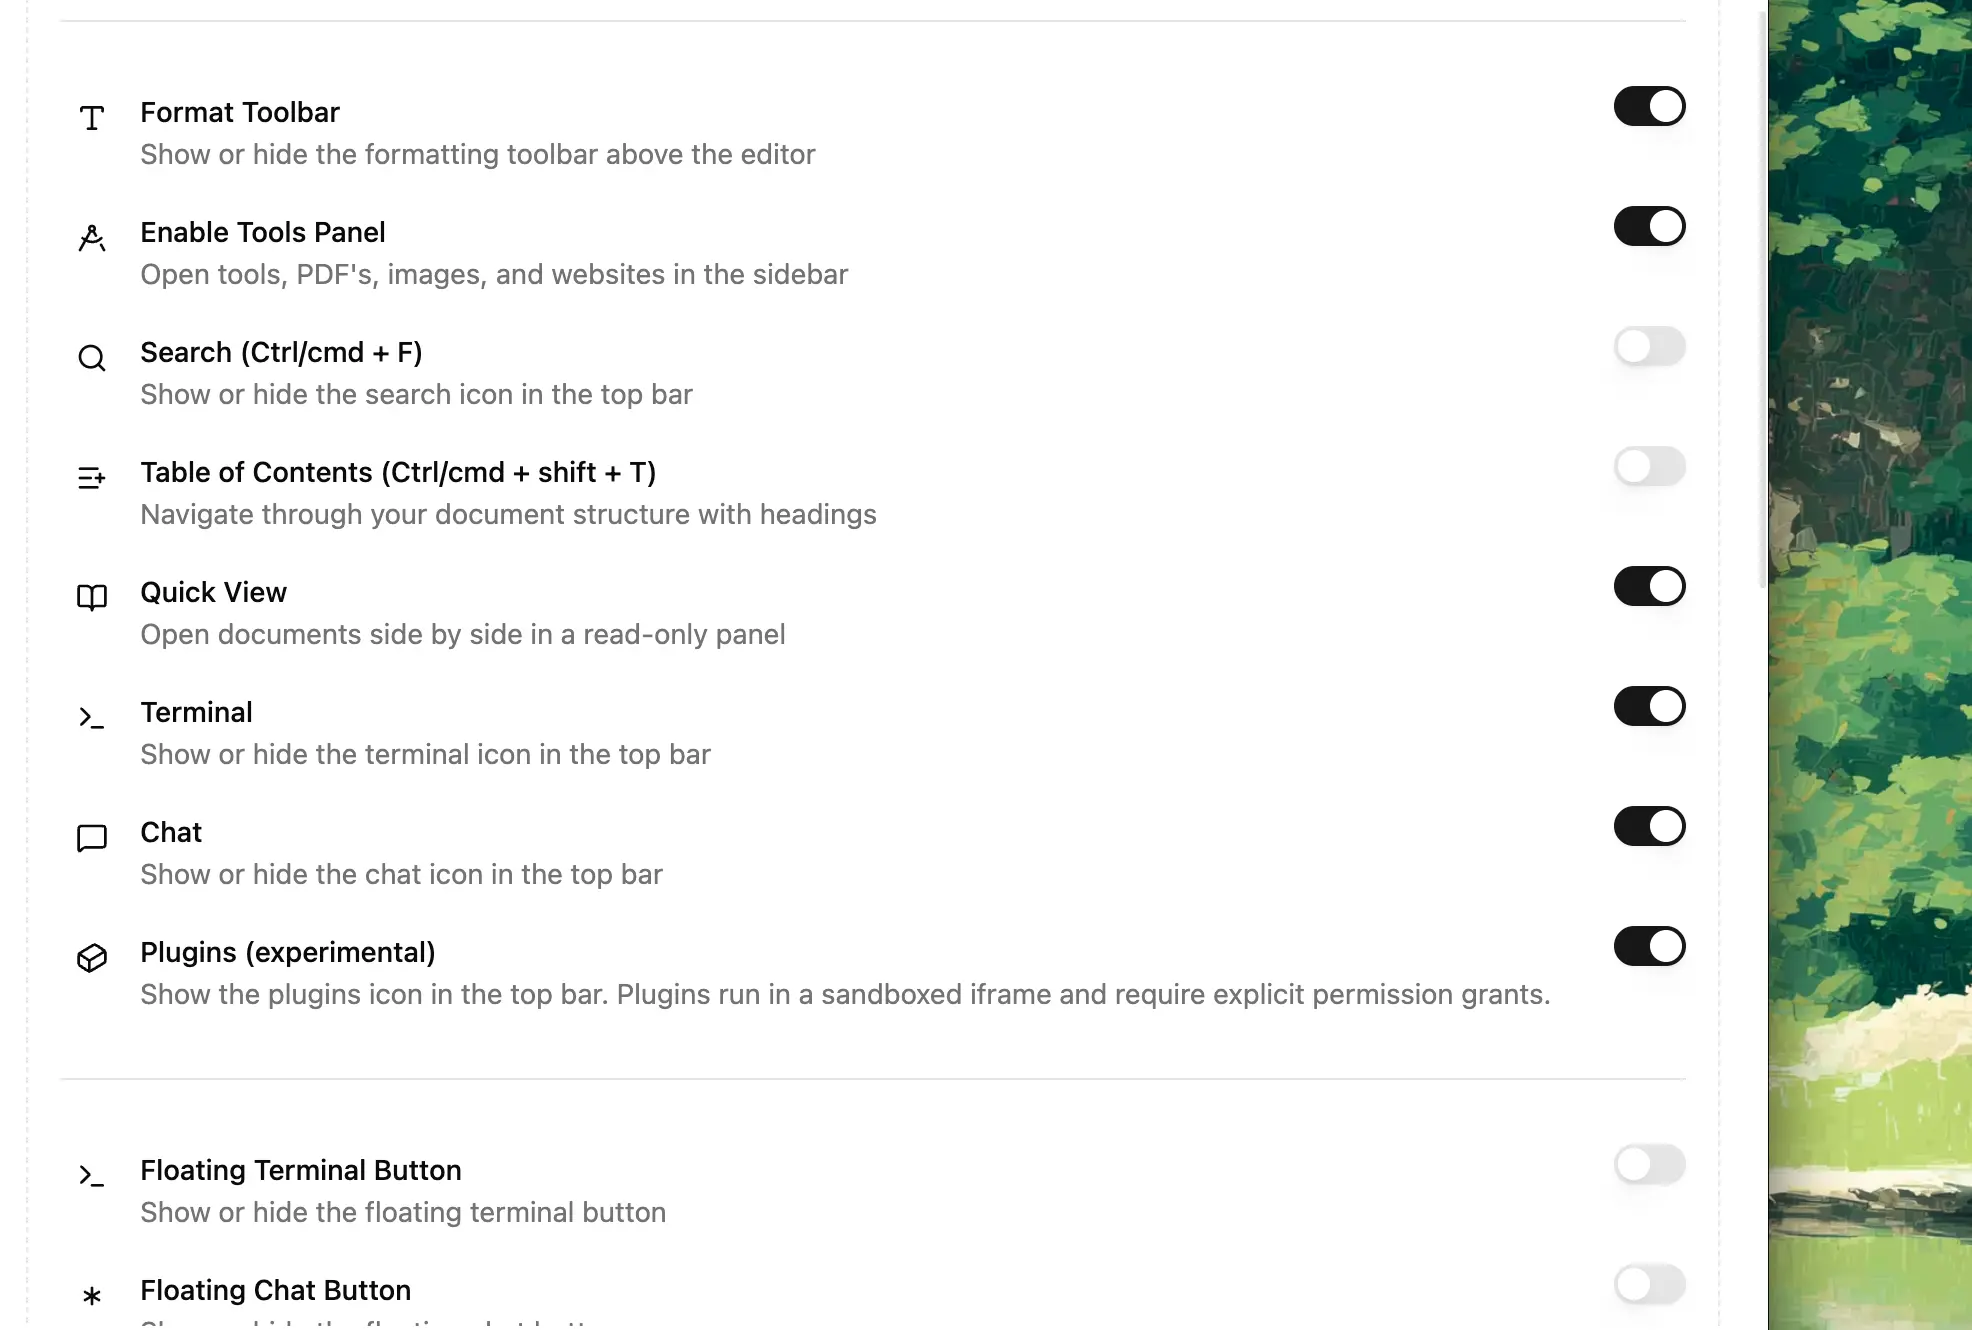Click the Table of Contents list icon
This screenshot has width=1972, height=1330.
click(92, 478)
